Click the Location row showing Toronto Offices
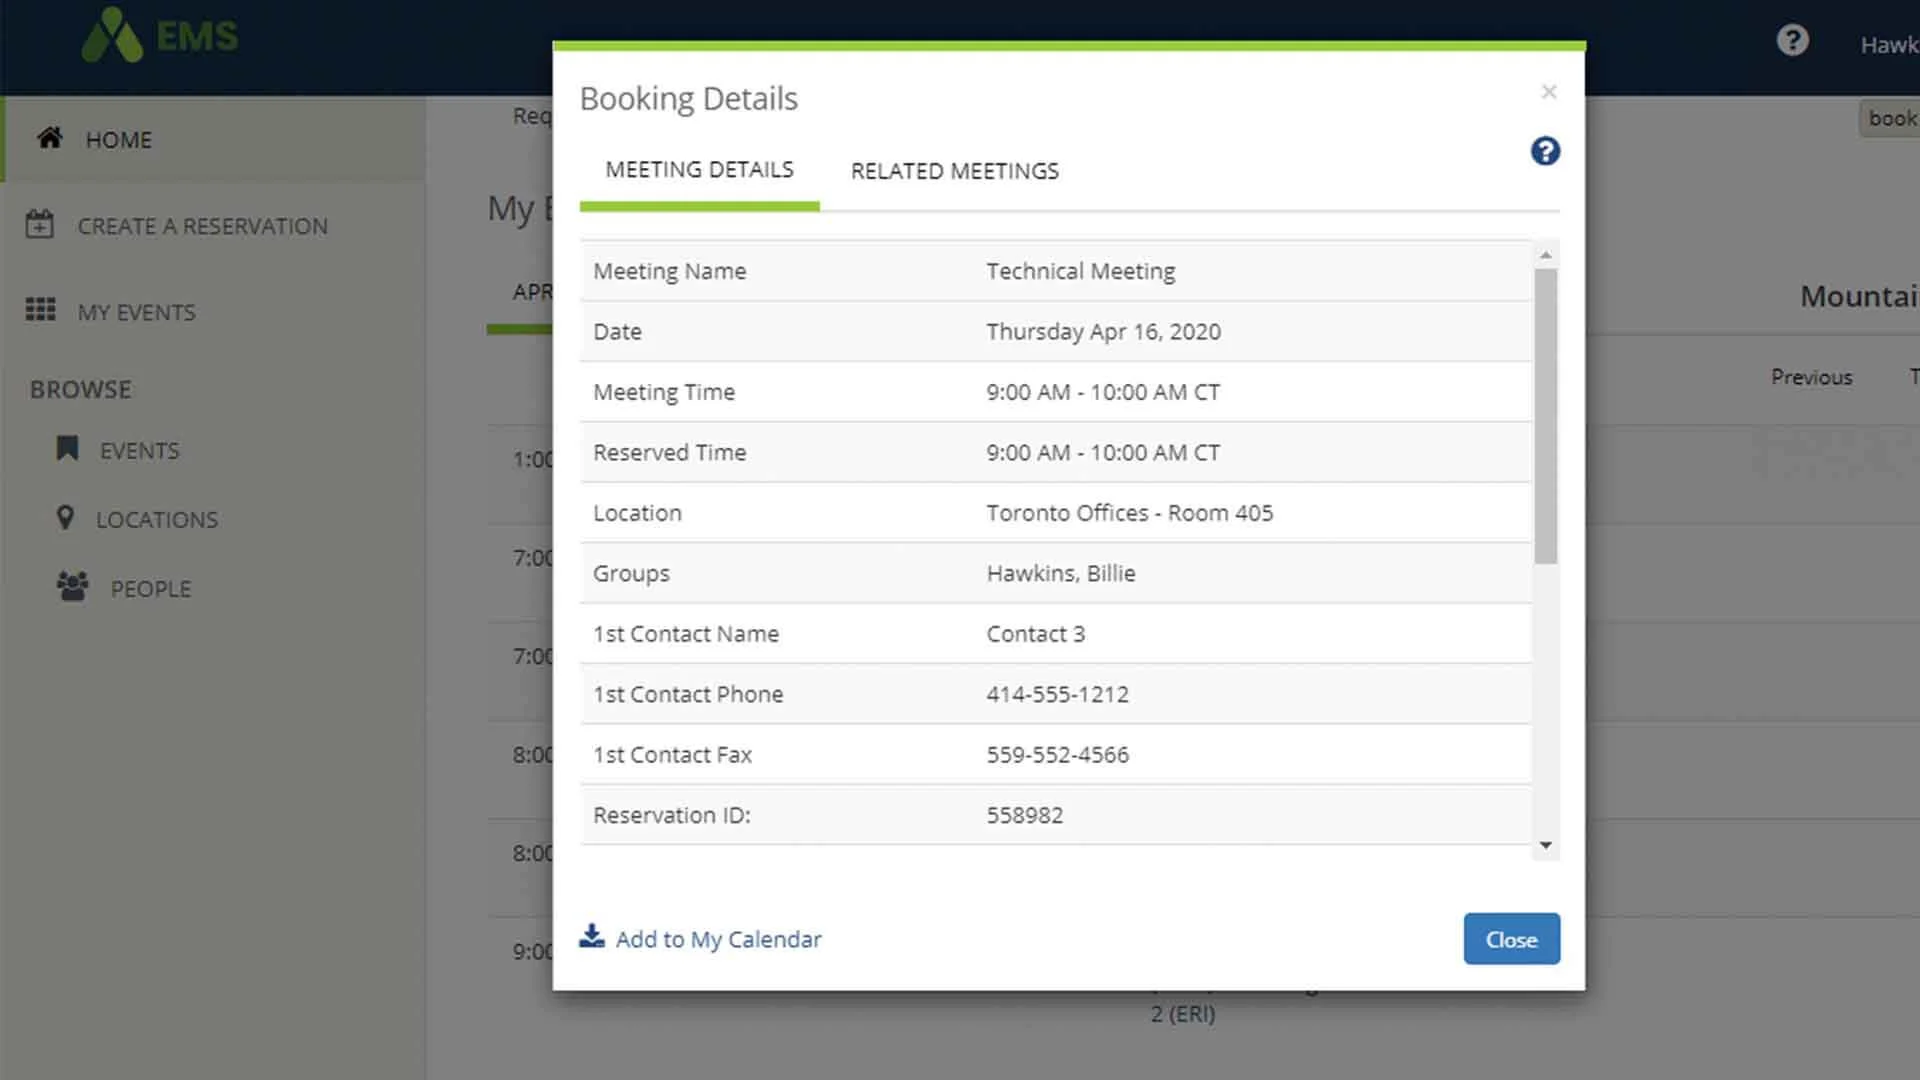 tap(1130, 513)
